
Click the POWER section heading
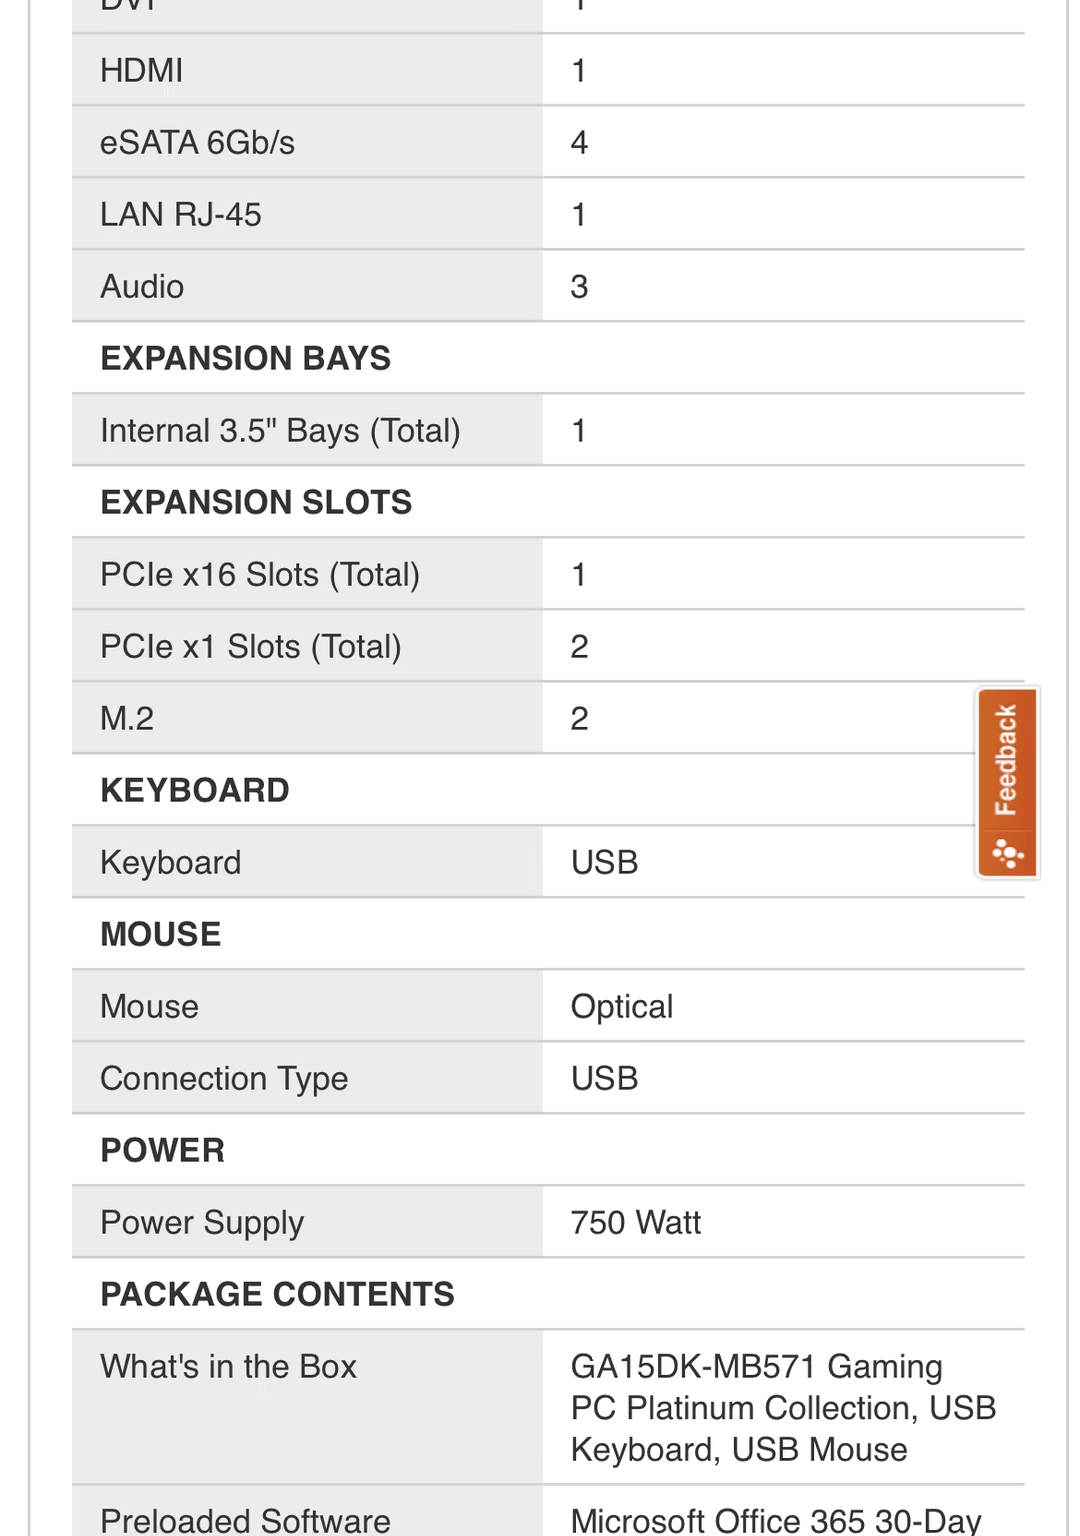coord(162,1150)
